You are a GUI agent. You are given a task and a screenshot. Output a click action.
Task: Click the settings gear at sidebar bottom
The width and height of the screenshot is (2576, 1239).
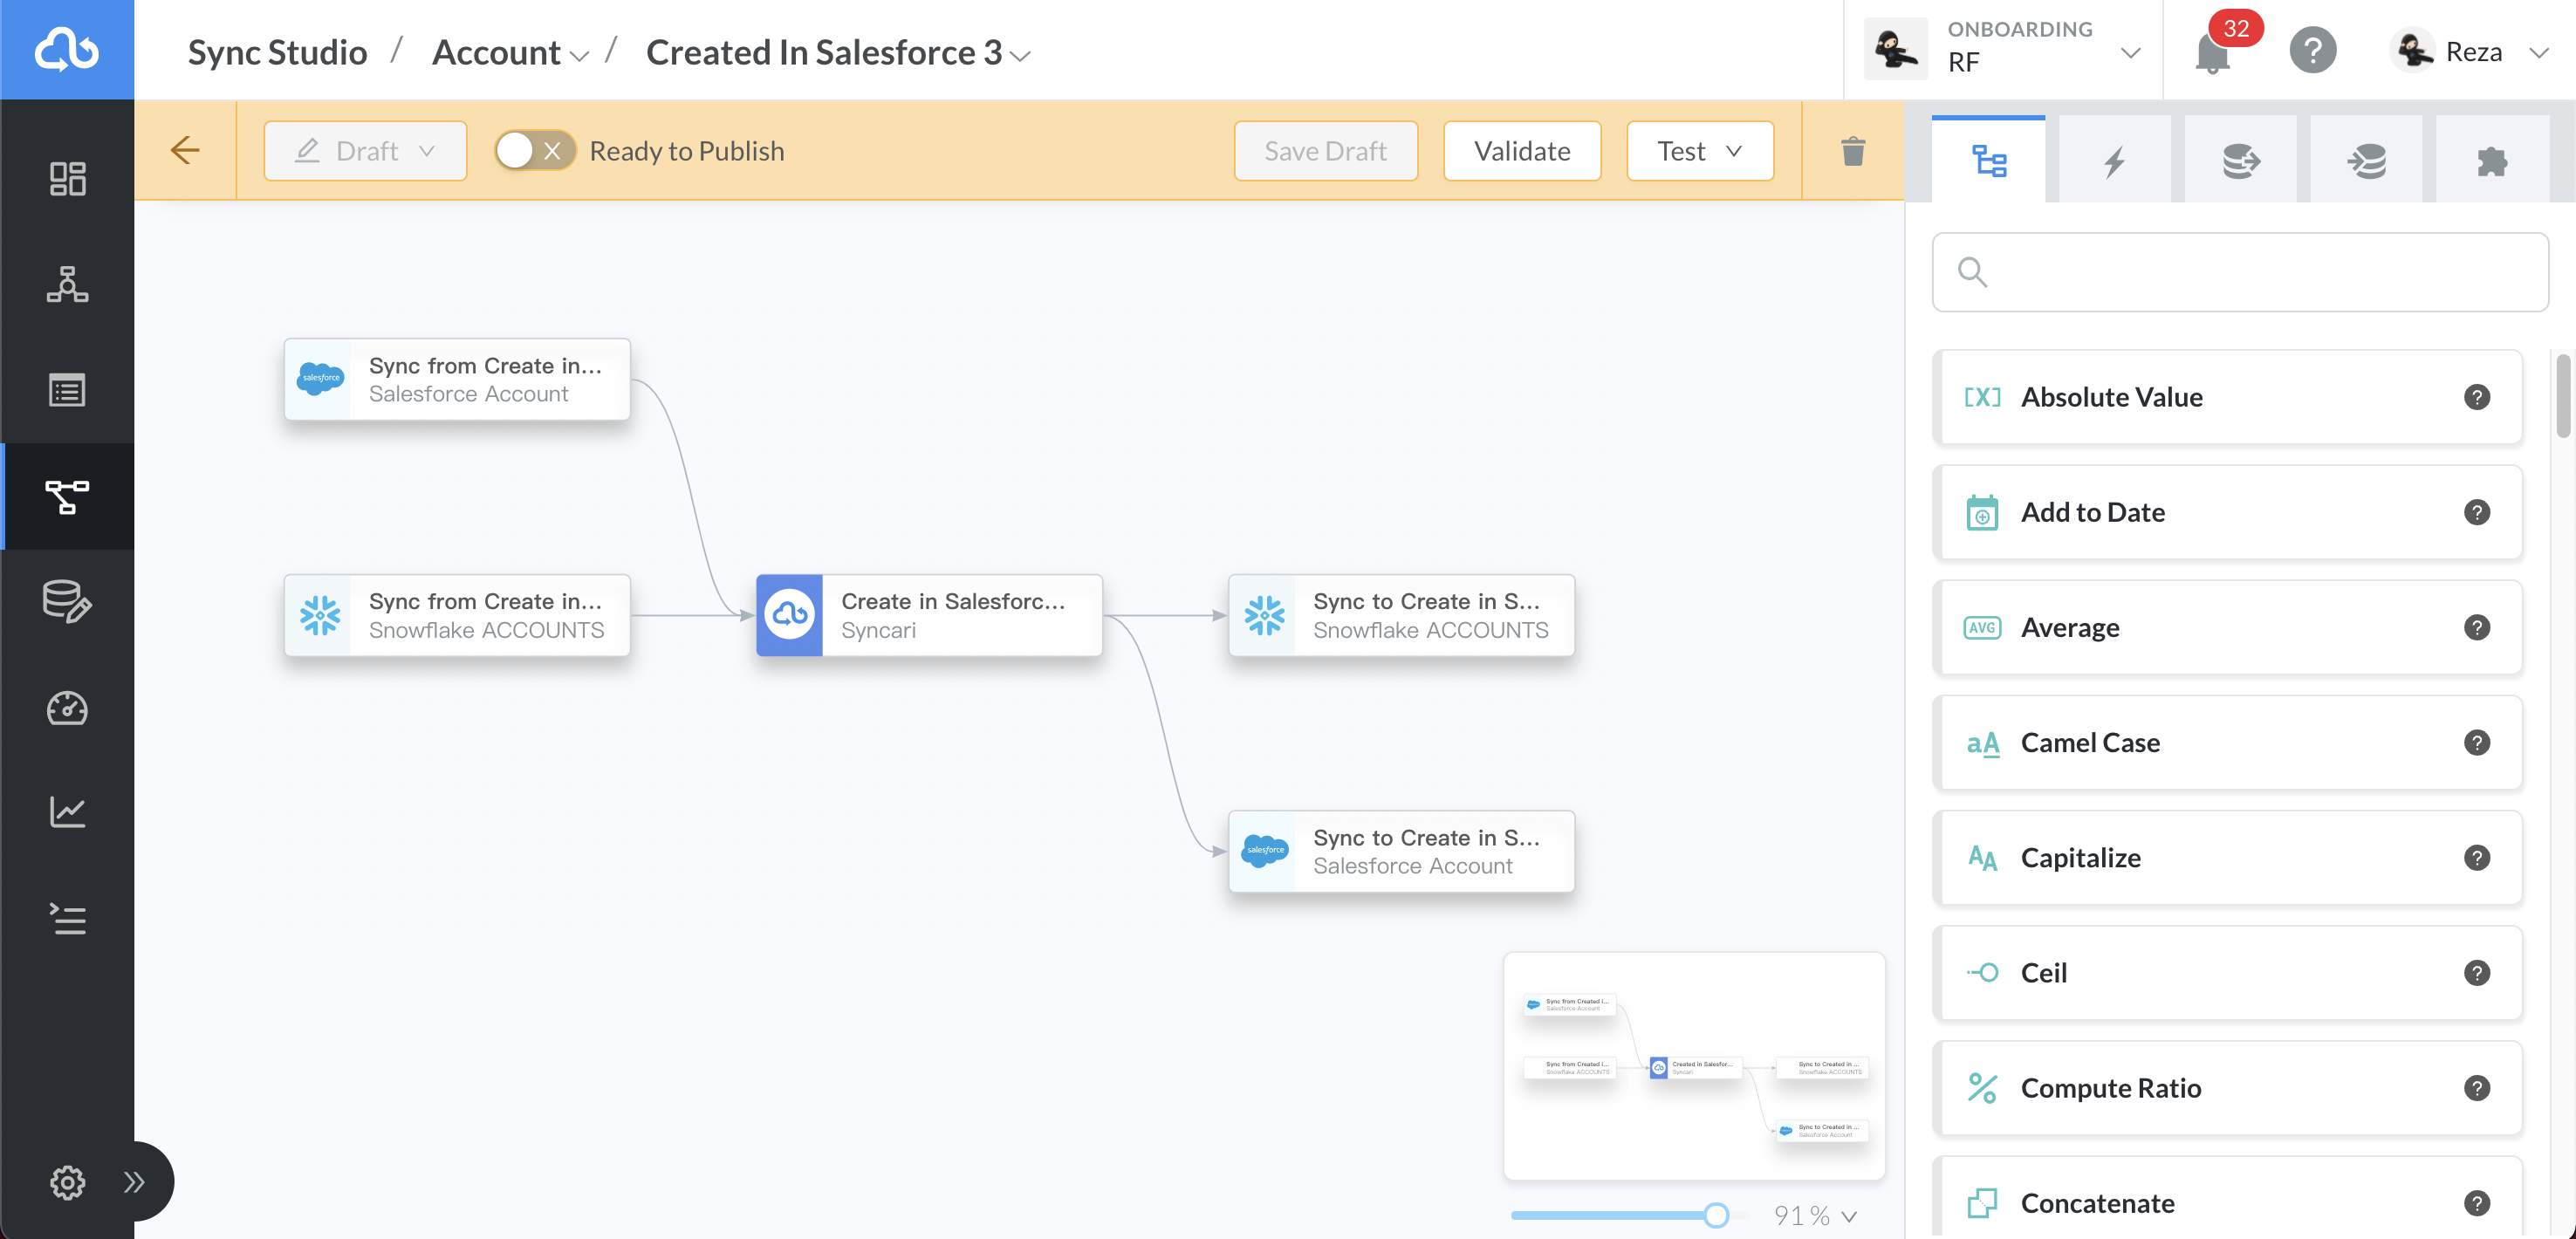(66, 1182)
